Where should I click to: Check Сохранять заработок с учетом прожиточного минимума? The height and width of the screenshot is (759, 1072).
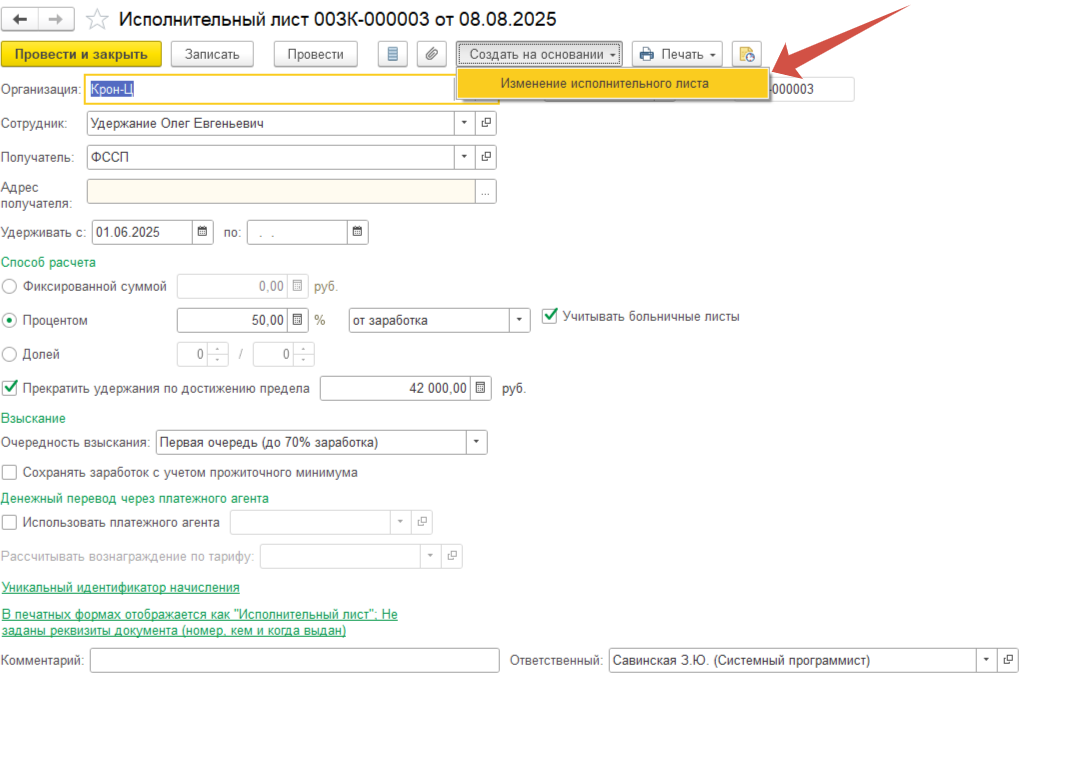point(10,472)
